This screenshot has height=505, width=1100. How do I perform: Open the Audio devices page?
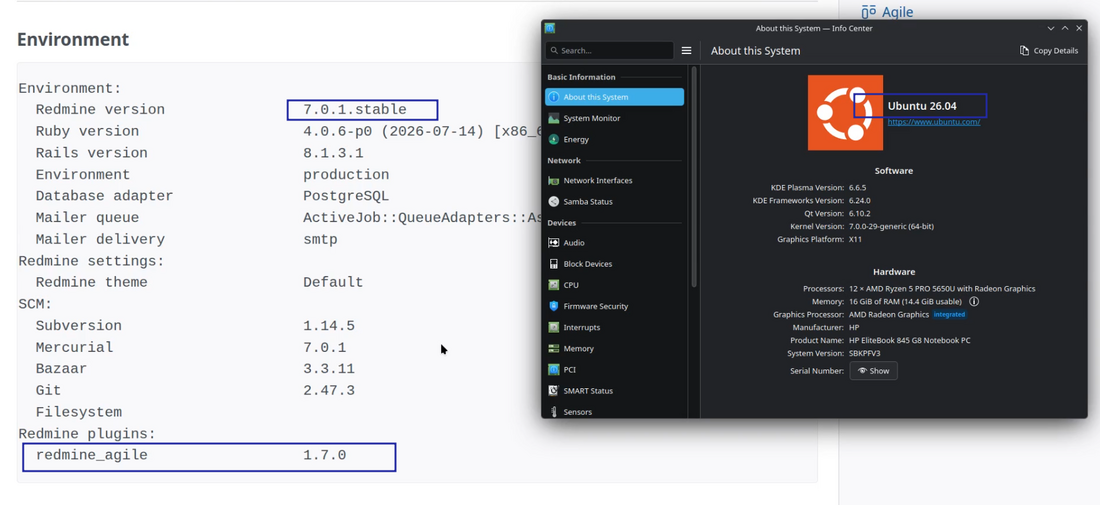coord(615,243)
